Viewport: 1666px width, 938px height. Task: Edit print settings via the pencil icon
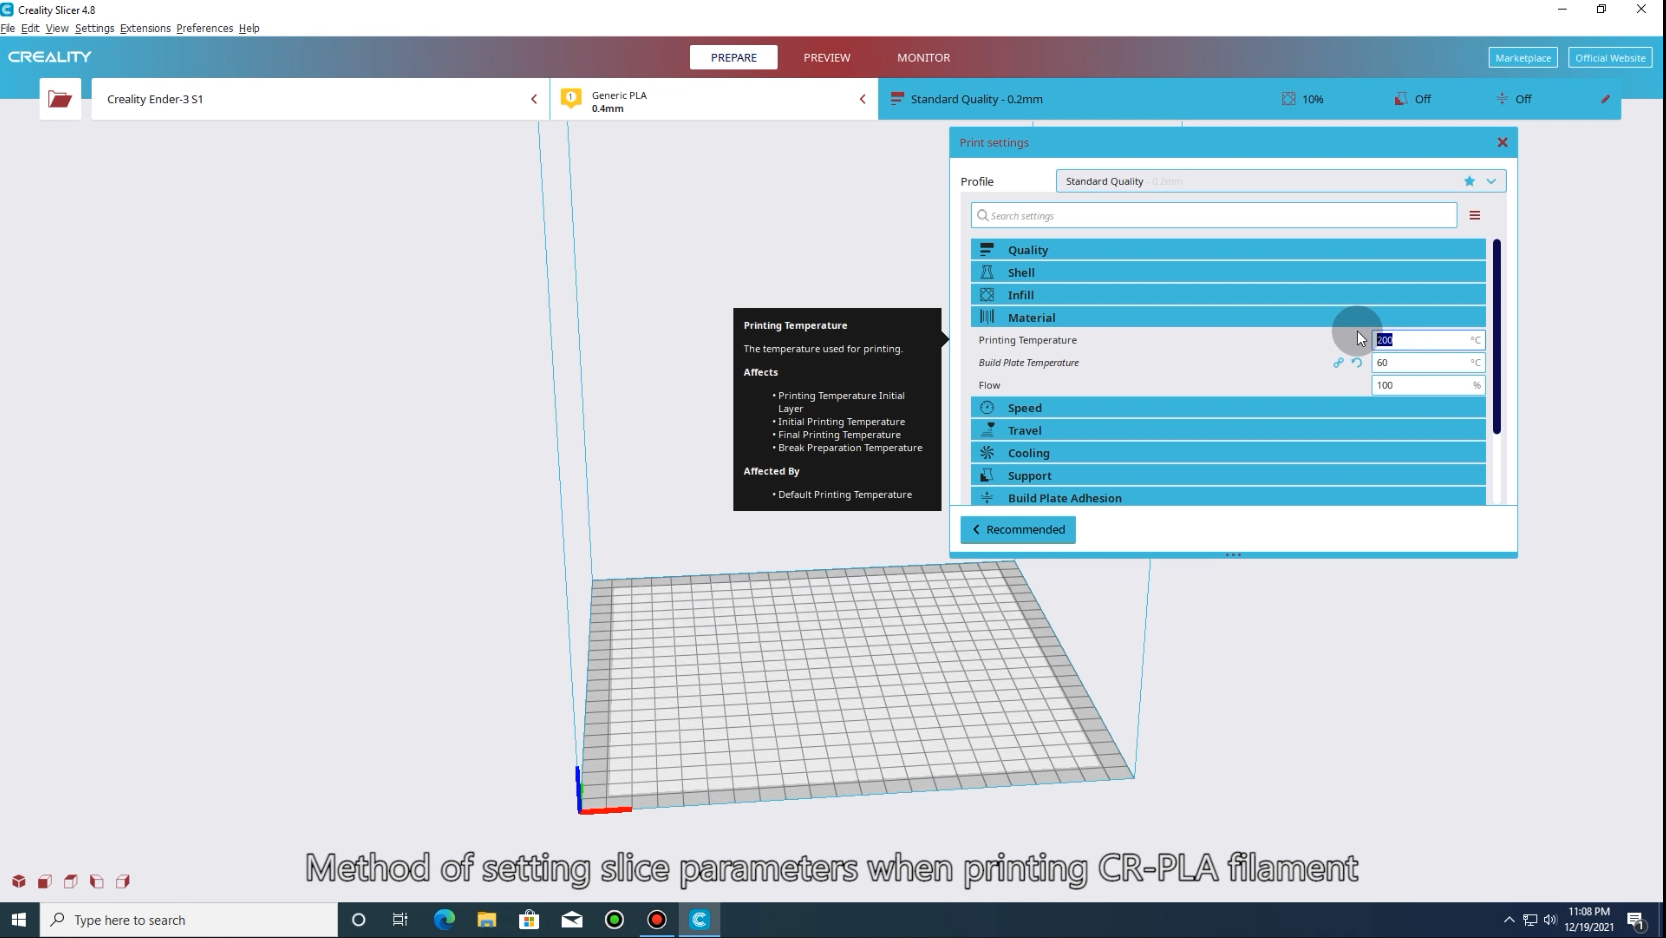[x=1606, y=99]
